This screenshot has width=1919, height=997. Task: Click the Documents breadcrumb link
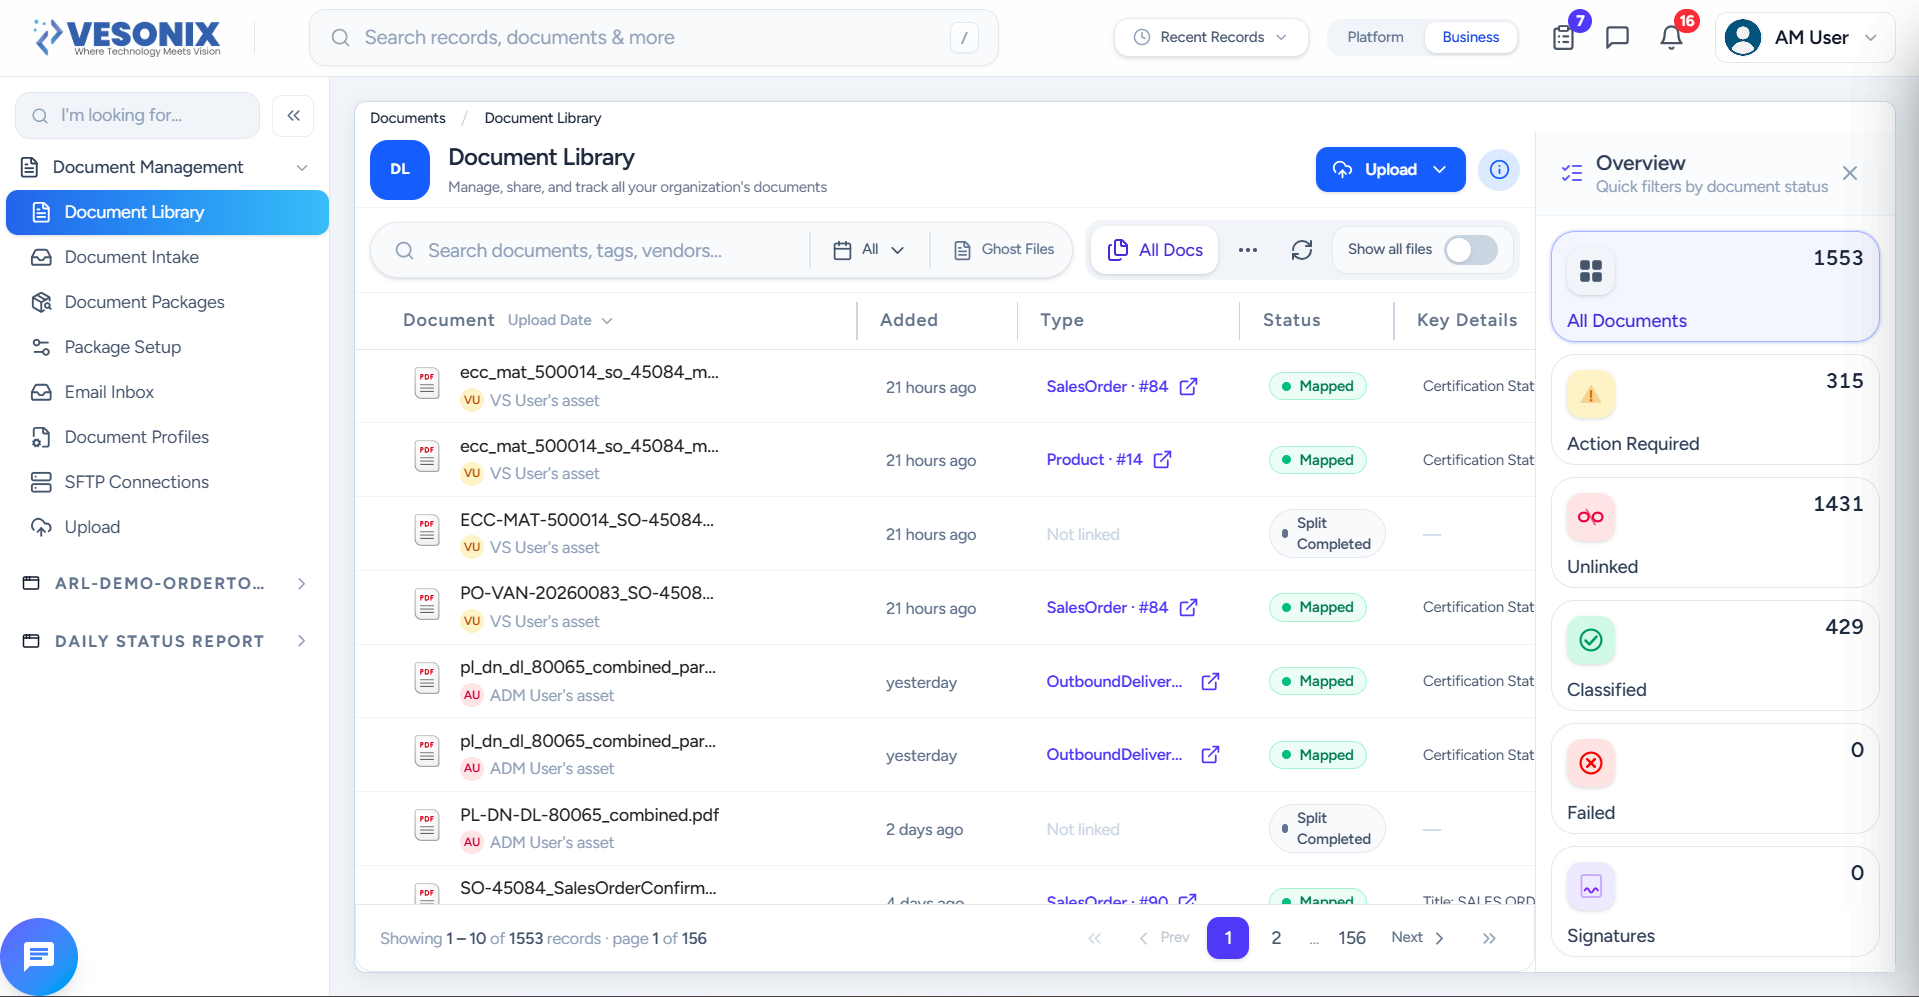pyautogui.click(x=407, y=118)
